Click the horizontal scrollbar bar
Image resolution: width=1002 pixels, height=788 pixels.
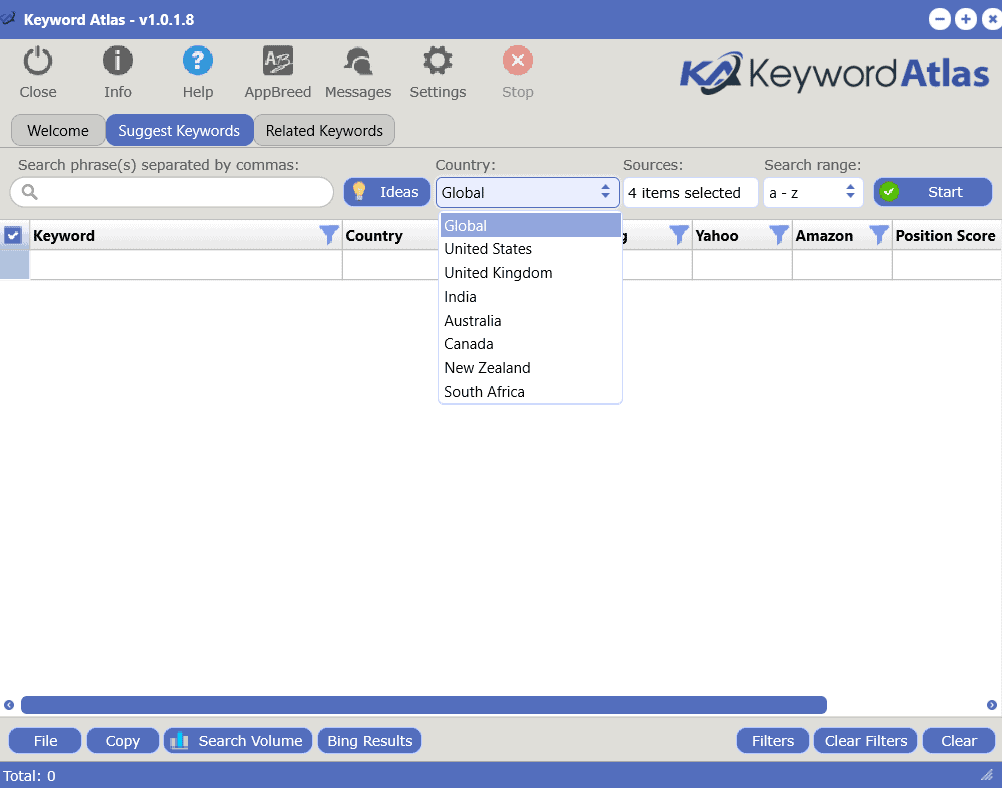(x=423, y=705)
